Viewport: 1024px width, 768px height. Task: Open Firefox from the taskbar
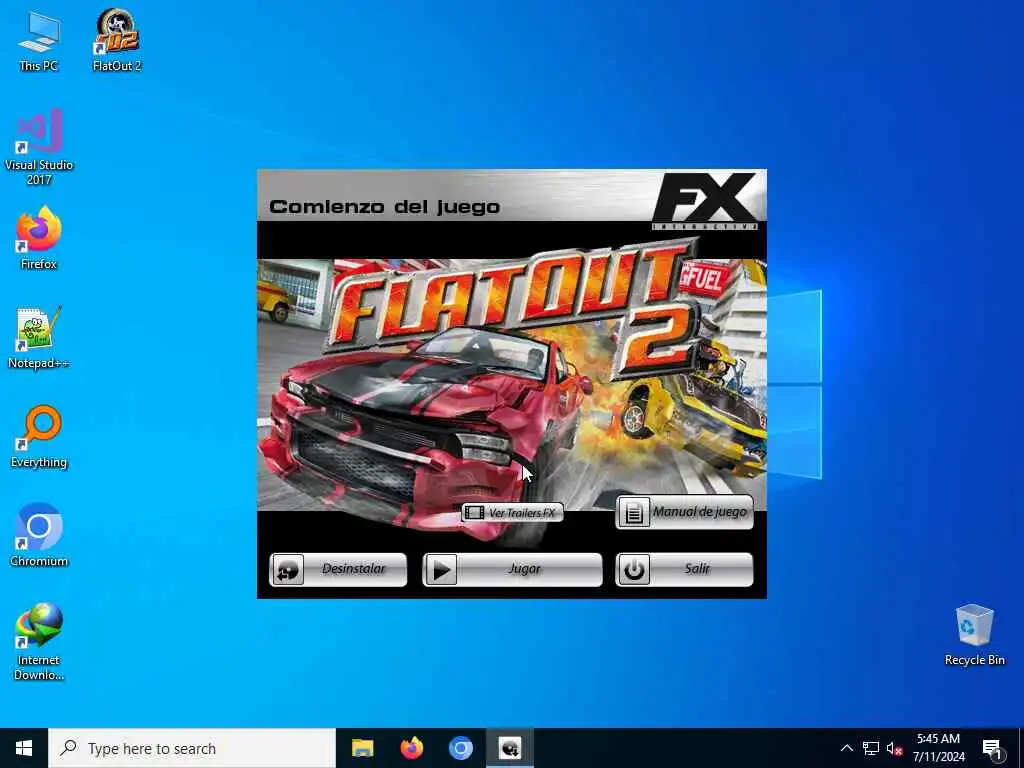click(411, 748)
